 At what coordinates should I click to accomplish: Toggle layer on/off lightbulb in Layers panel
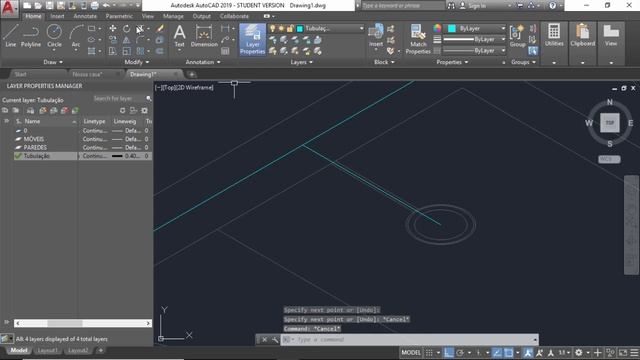pos(273,29)
